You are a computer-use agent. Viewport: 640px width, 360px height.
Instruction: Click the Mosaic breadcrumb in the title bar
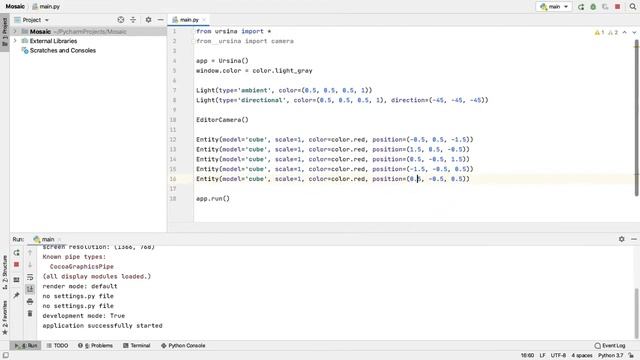(x=15, y=7)
